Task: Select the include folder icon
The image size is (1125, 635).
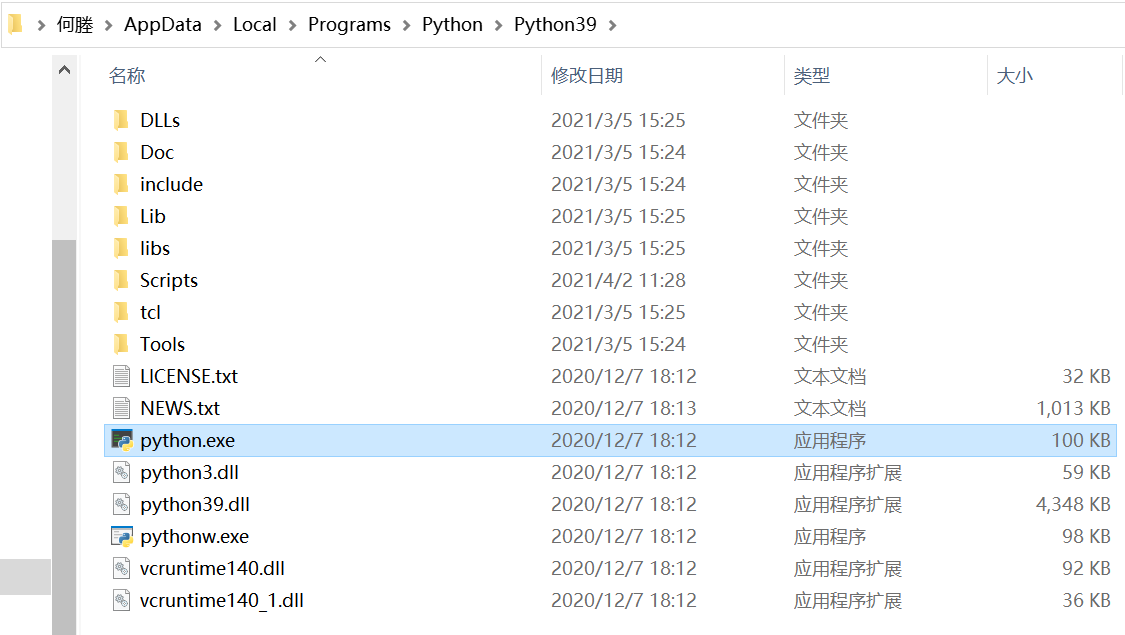Action: pos(121,184)
